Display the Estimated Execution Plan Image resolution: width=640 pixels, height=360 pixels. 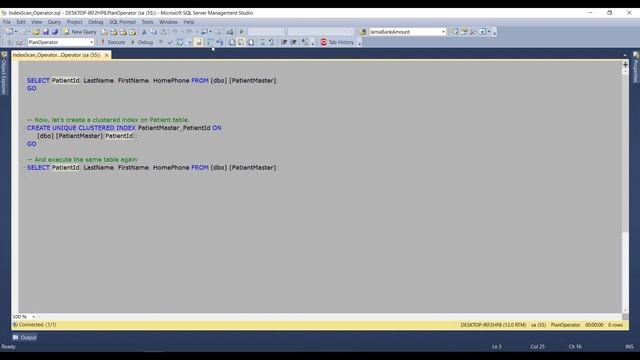pyautogui.click(x=180, y=42)
